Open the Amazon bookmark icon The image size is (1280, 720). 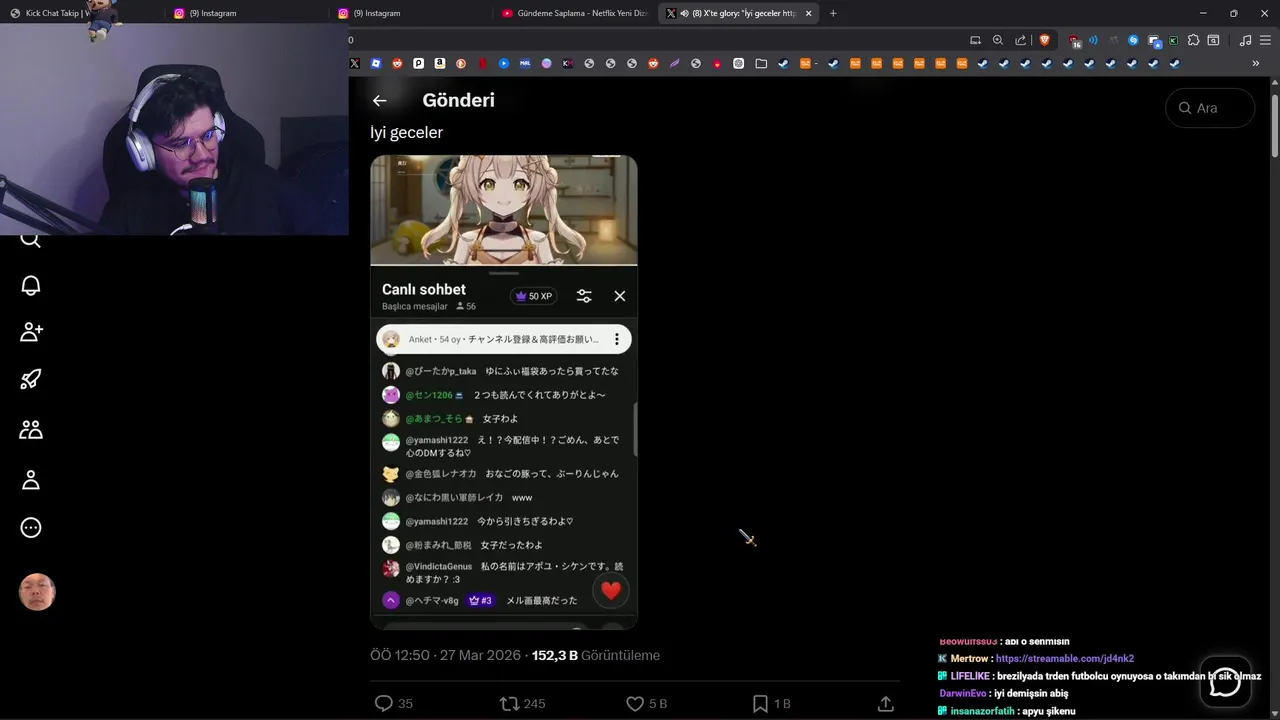440,63
